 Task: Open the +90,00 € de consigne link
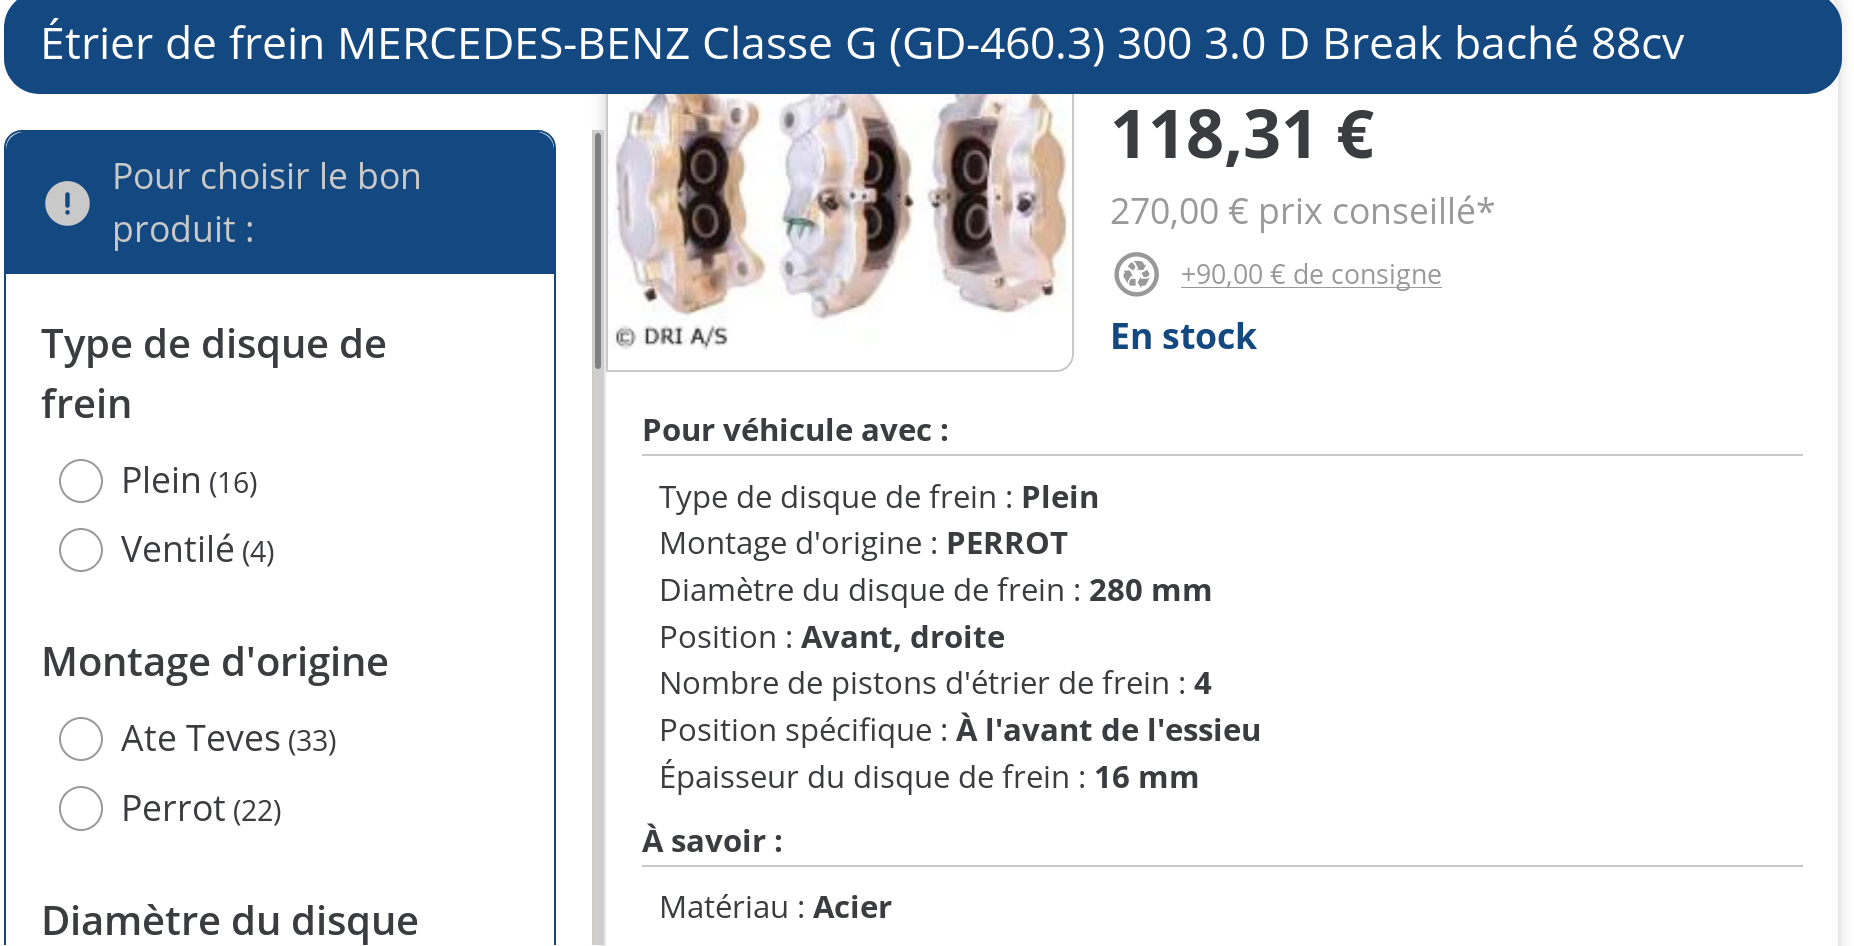pyautogui.click(x=1310, y=274)
